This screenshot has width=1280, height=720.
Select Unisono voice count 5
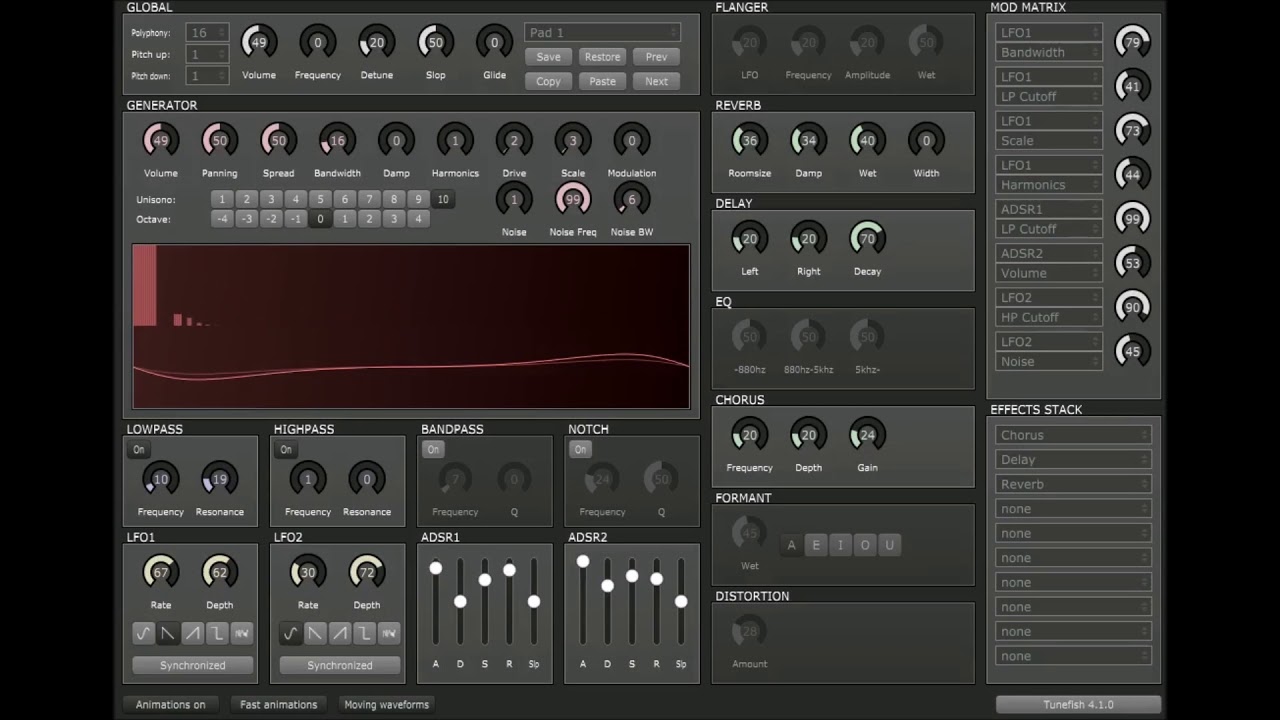(x=320, y=199)
